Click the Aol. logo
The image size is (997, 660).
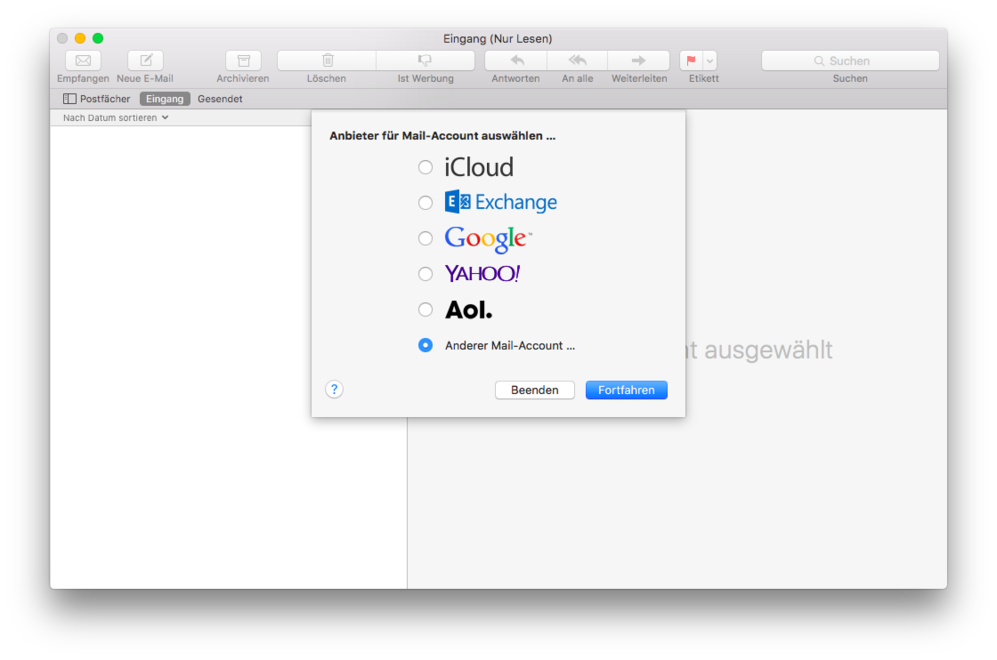click(469, 310)
